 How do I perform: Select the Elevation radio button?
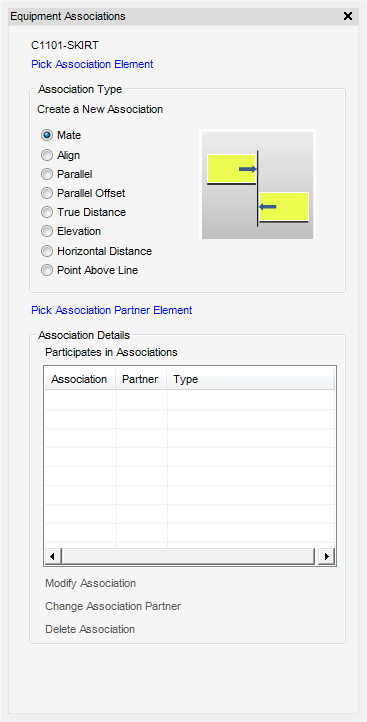pos(47,231)
